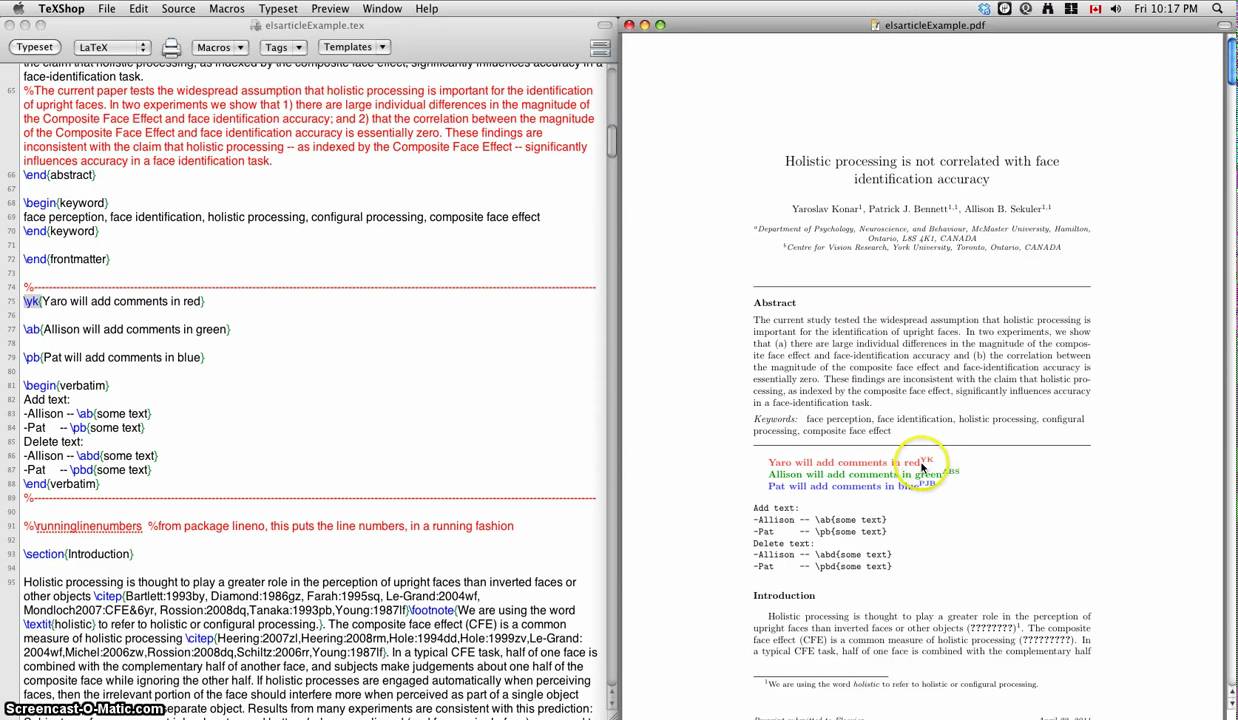Click the highlighted \yk command on line 75
The height and width of the screenshot is (720, 1238).
[32, 301]
